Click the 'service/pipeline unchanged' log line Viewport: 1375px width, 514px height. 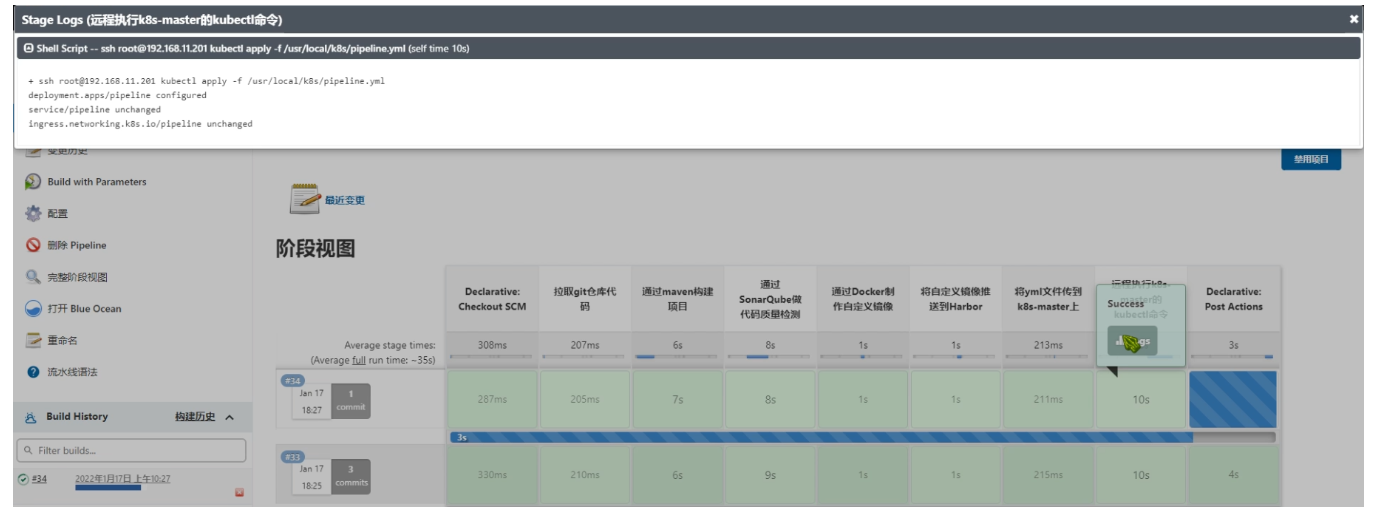[x=94, y=110]
